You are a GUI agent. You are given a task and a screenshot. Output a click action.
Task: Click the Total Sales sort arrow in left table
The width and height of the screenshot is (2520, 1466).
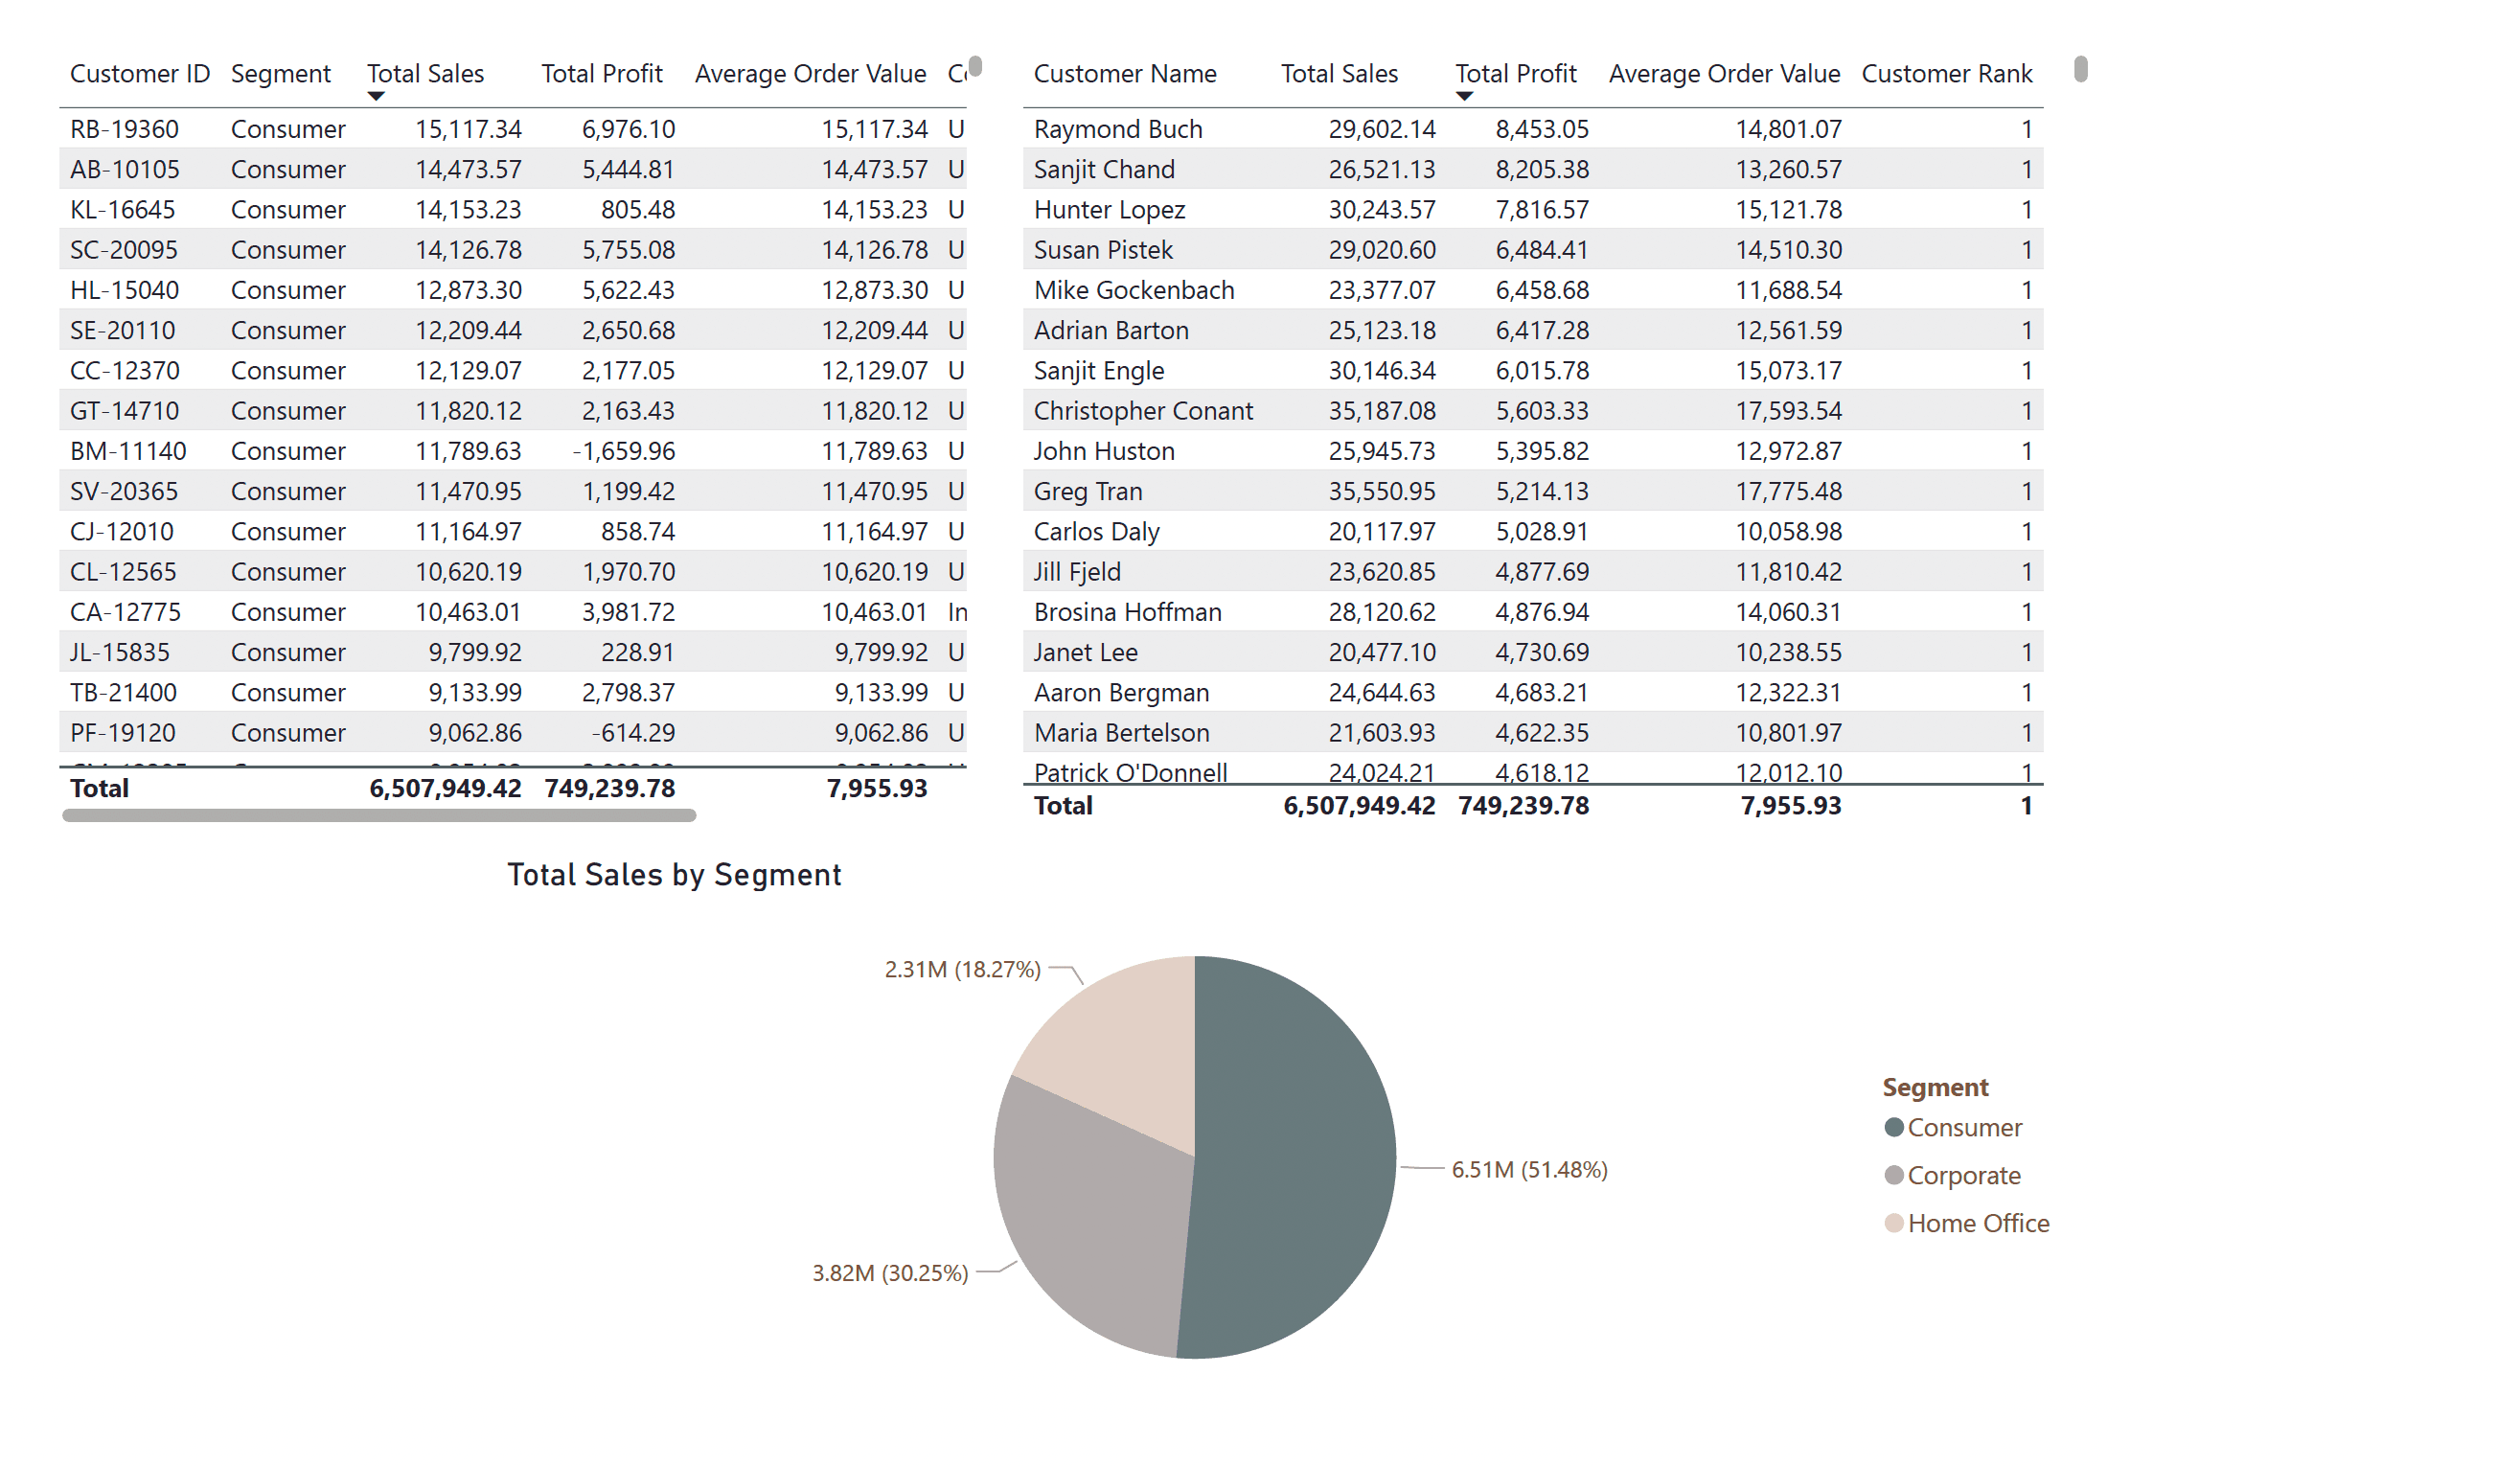tap(375, 95)
